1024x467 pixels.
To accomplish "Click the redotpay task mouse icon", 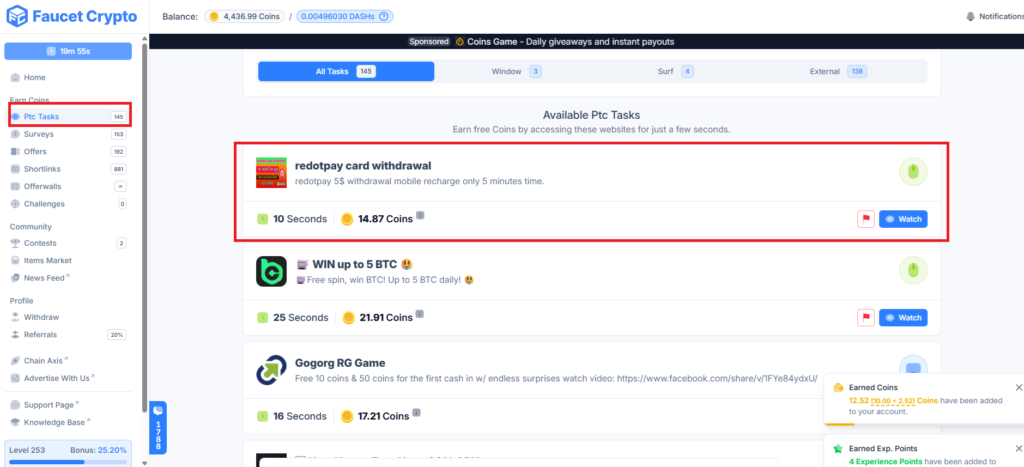I will click(913, 172).
